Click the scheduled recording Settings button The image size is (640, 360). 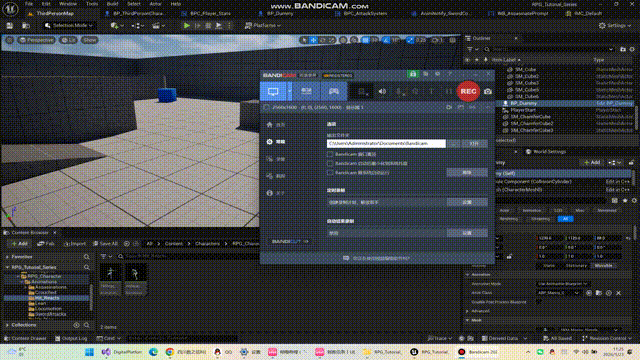[467, 202]
